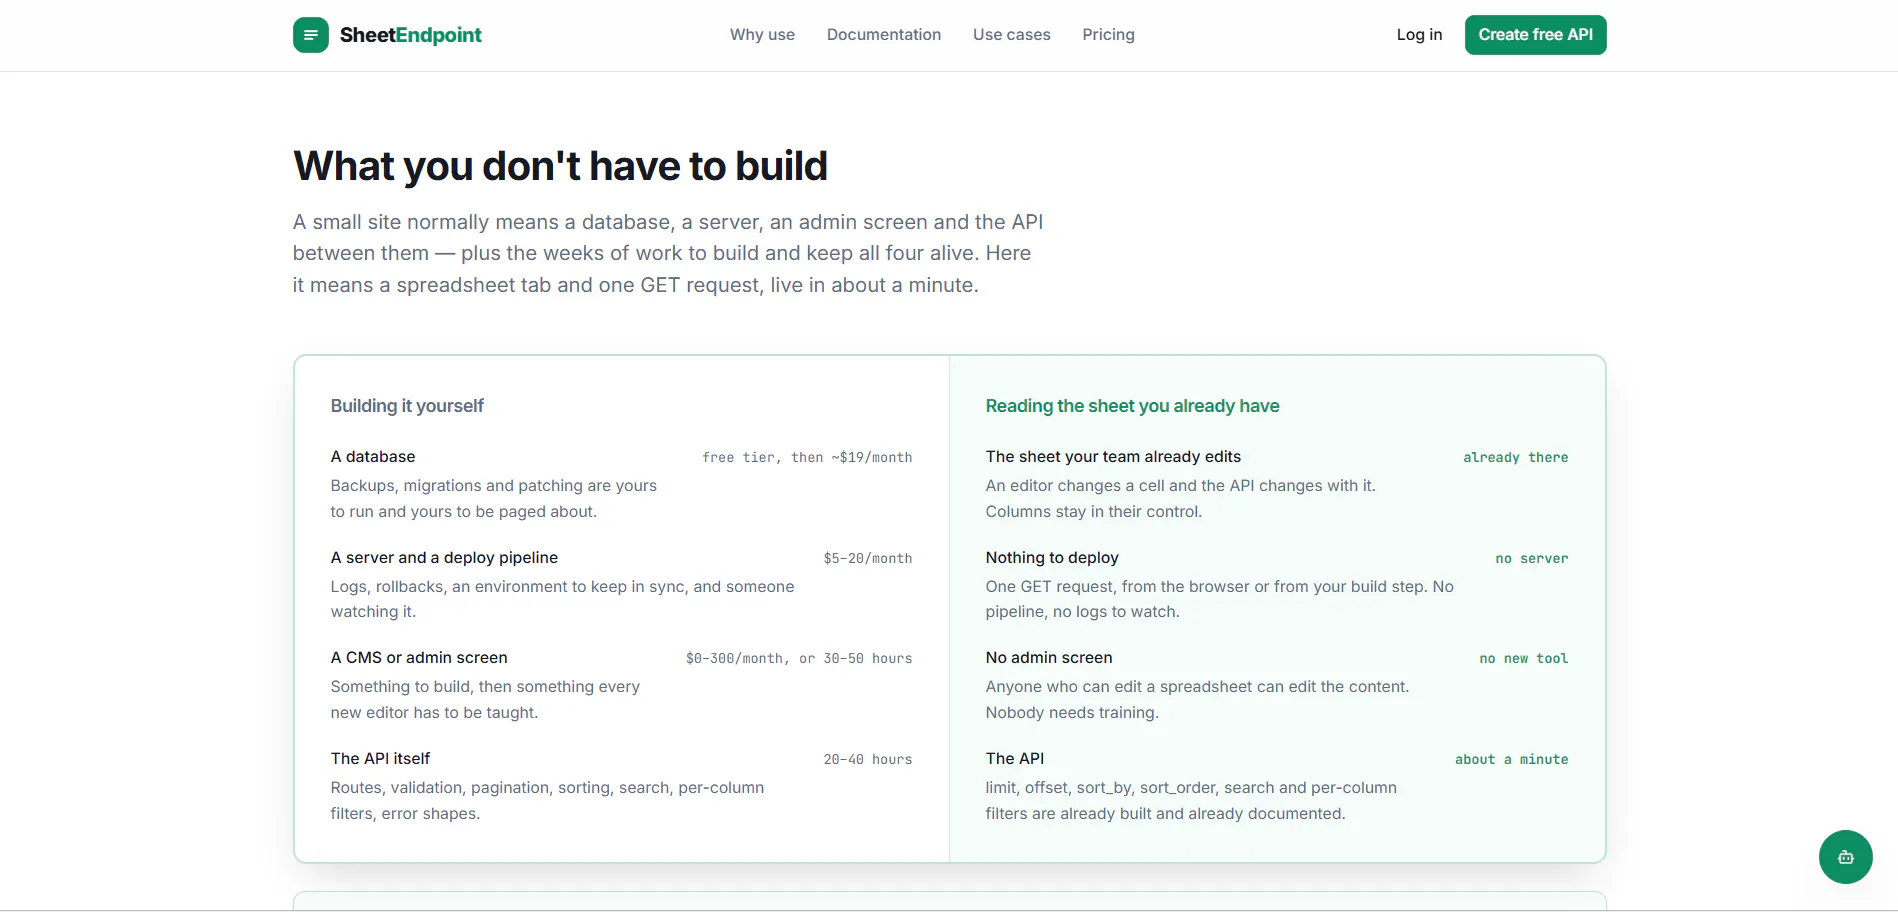Click 'The API itself' row title
Viewport: 1898px width, 912px height.
click(380, 759)
